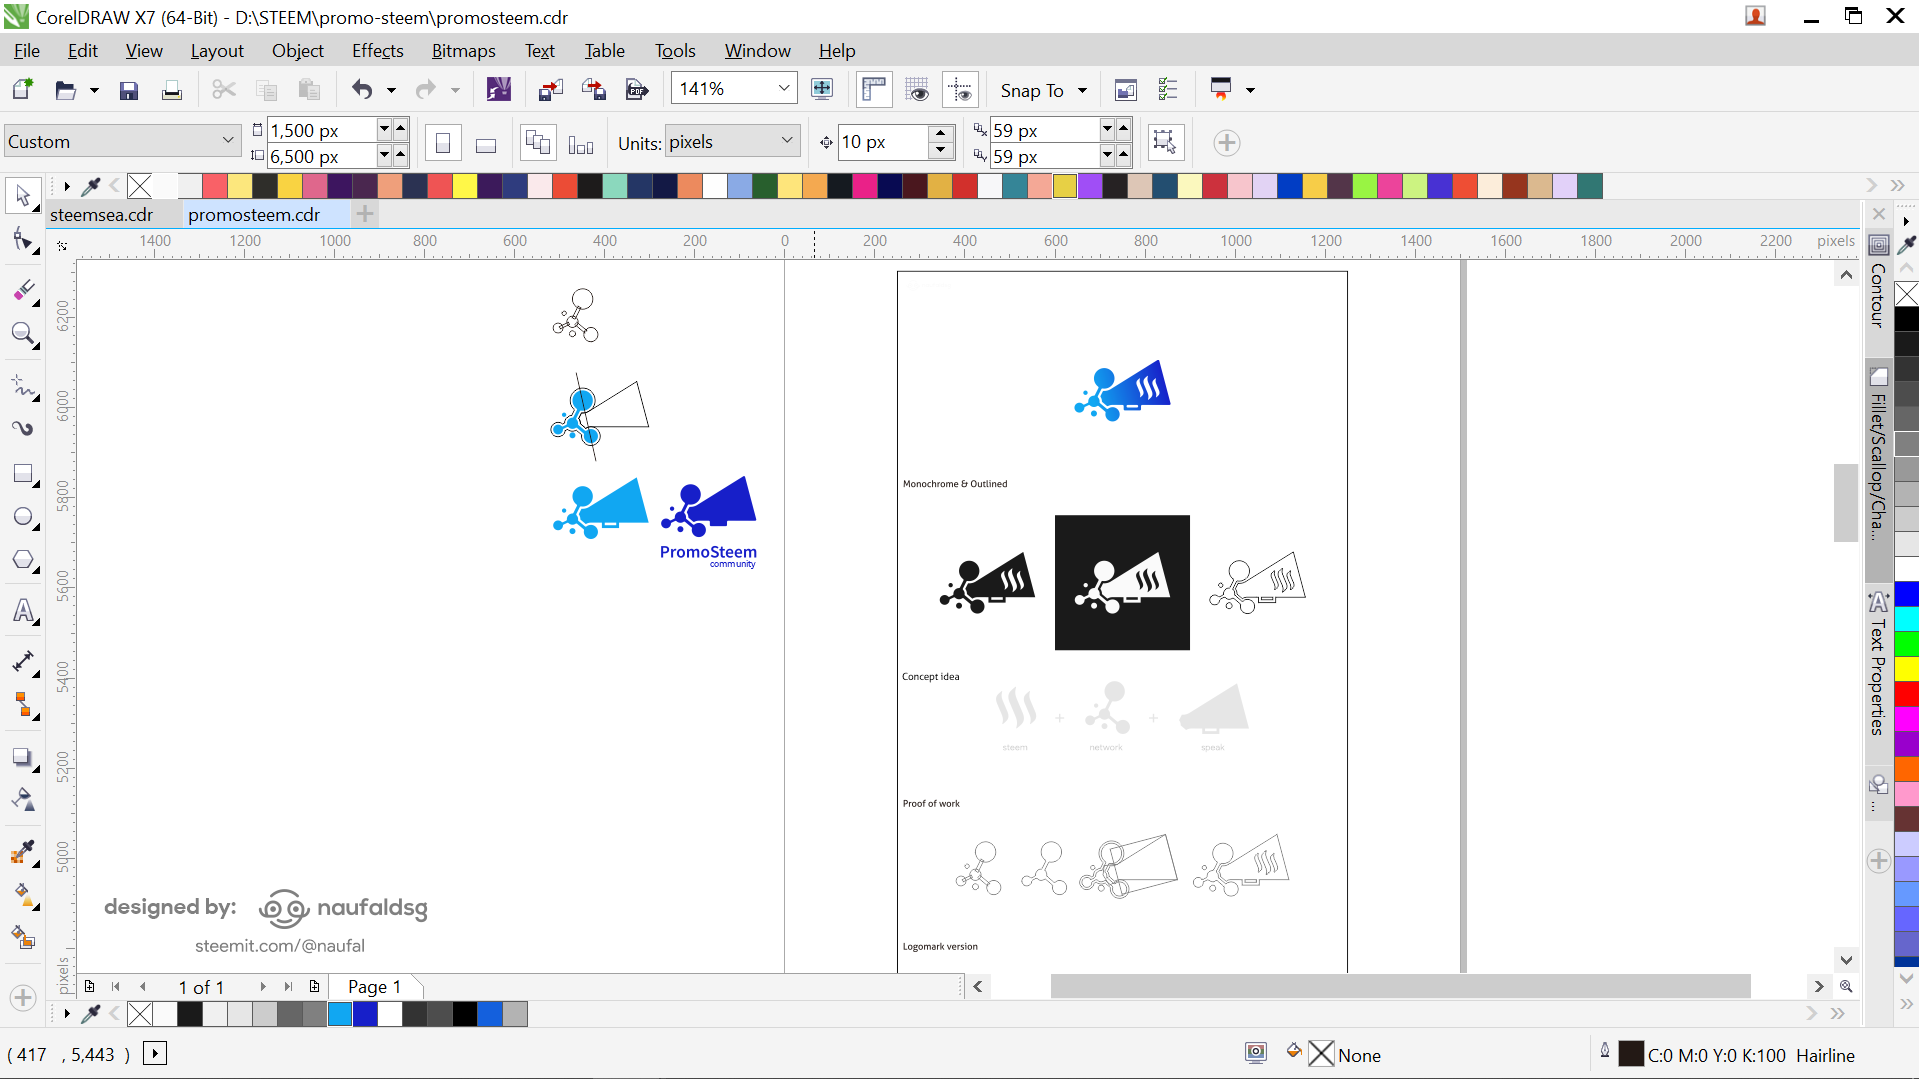Toggle Treat As Filled button
Image resolution: width=1919 pixels, height=1079 pixels.
click(x=1164, y=142)
